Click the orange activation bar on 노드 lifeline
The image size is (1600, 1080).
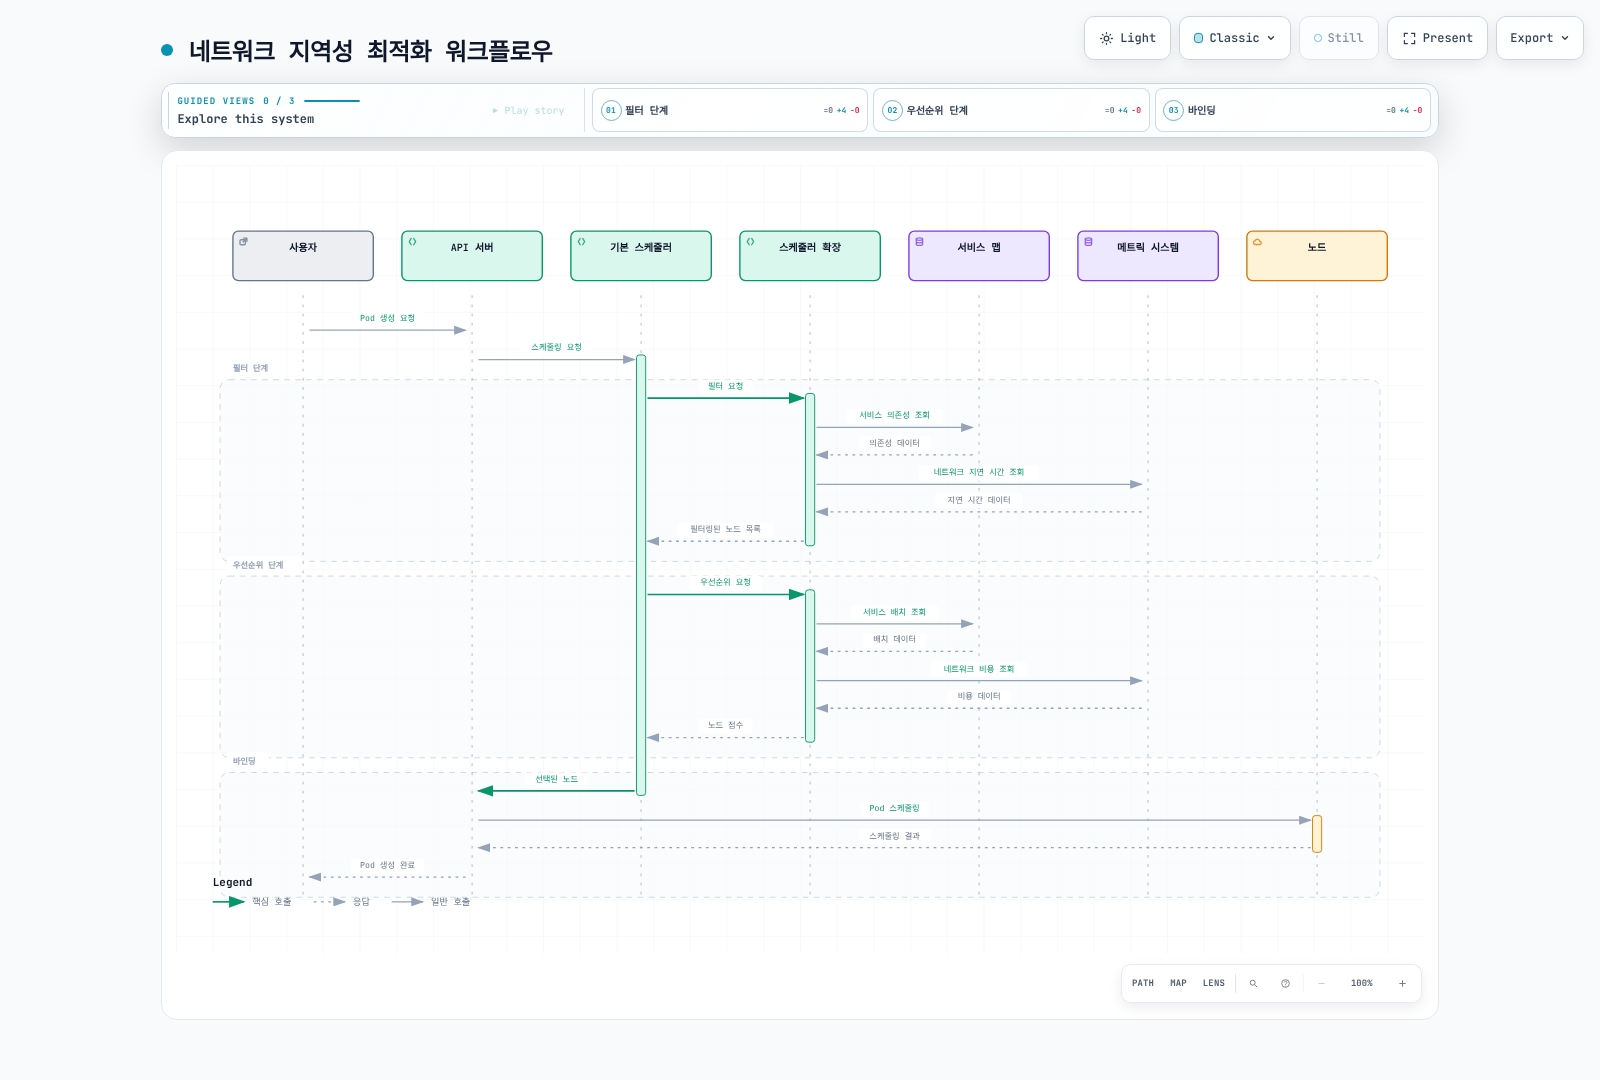(1317, 834)
